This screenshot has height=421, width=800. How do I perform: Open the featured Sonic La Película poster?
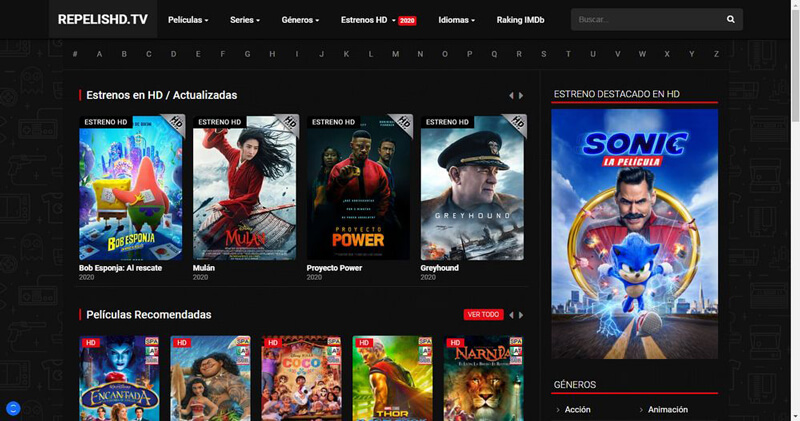coord(634,234)
